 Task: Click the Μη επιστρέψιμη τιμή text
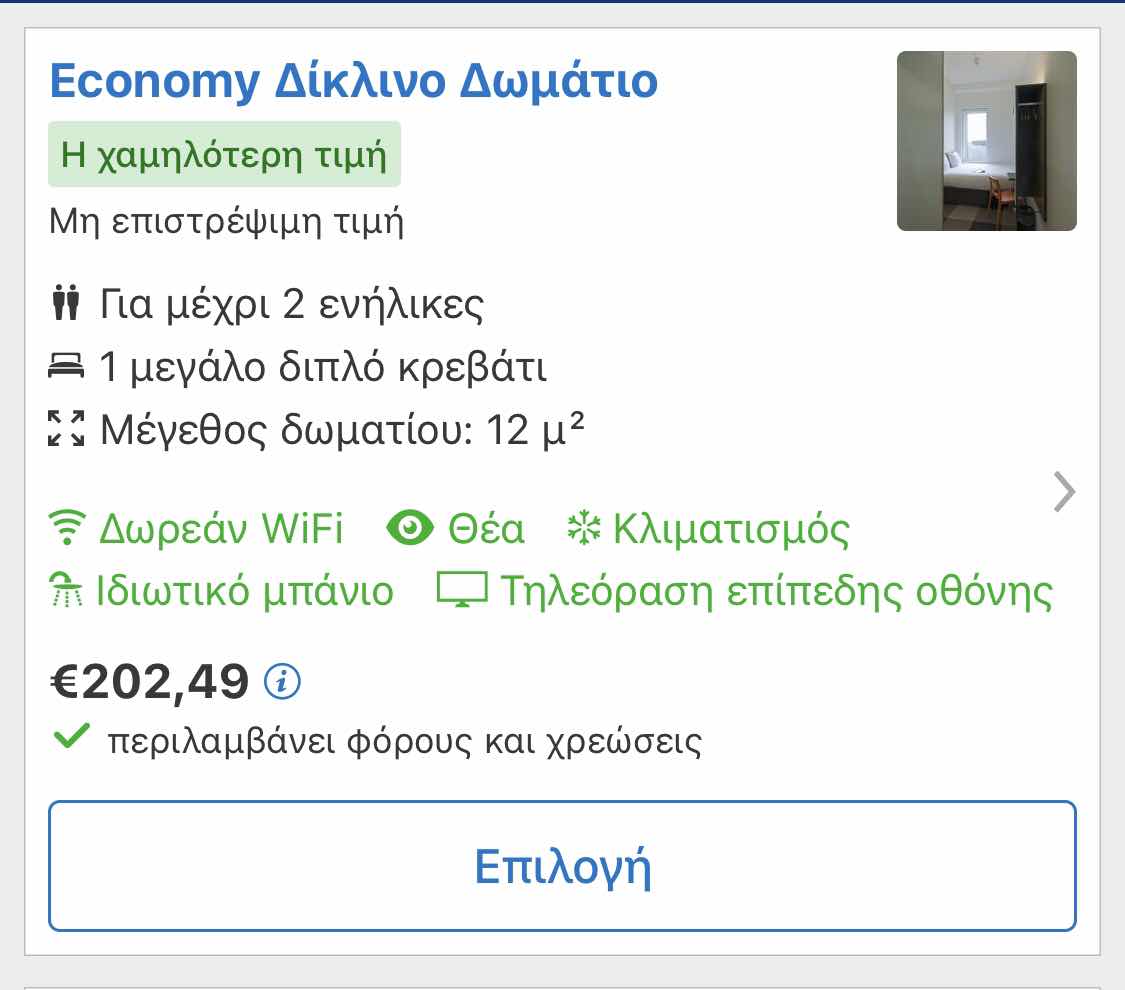227,222
